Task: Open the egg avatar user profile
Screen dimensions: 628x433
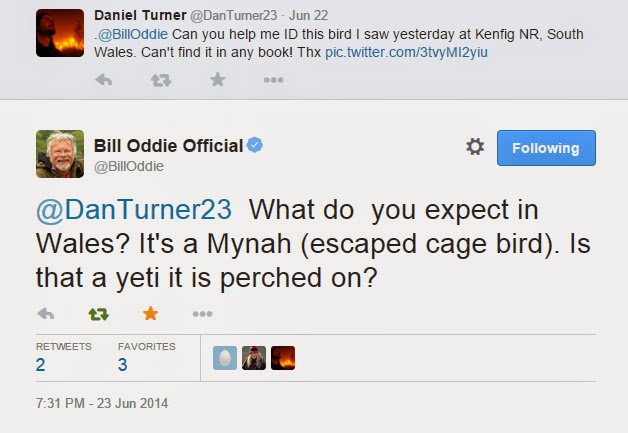Action: (225, 358)
